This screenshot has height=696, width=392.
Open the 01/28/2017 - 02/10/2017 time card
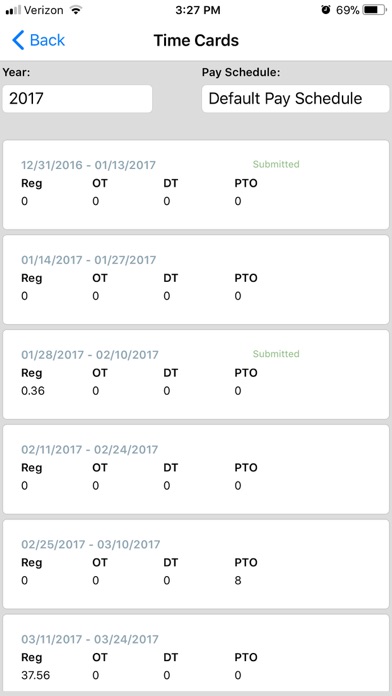tap(196, 374)
